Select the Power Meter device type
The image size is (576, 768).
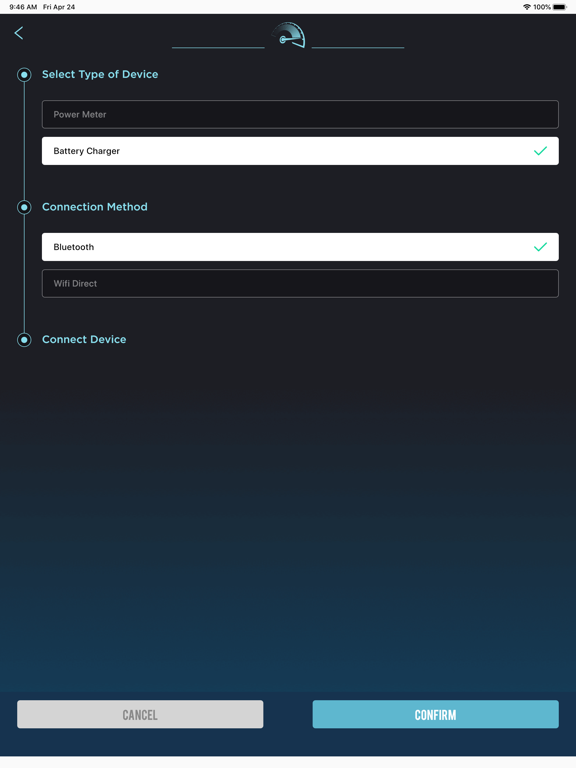[x=300, y=114]
